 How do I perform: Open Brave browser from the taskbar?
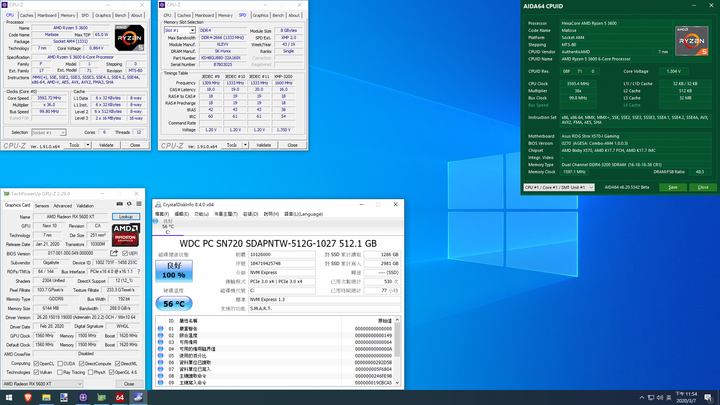[x=28, y=398]
